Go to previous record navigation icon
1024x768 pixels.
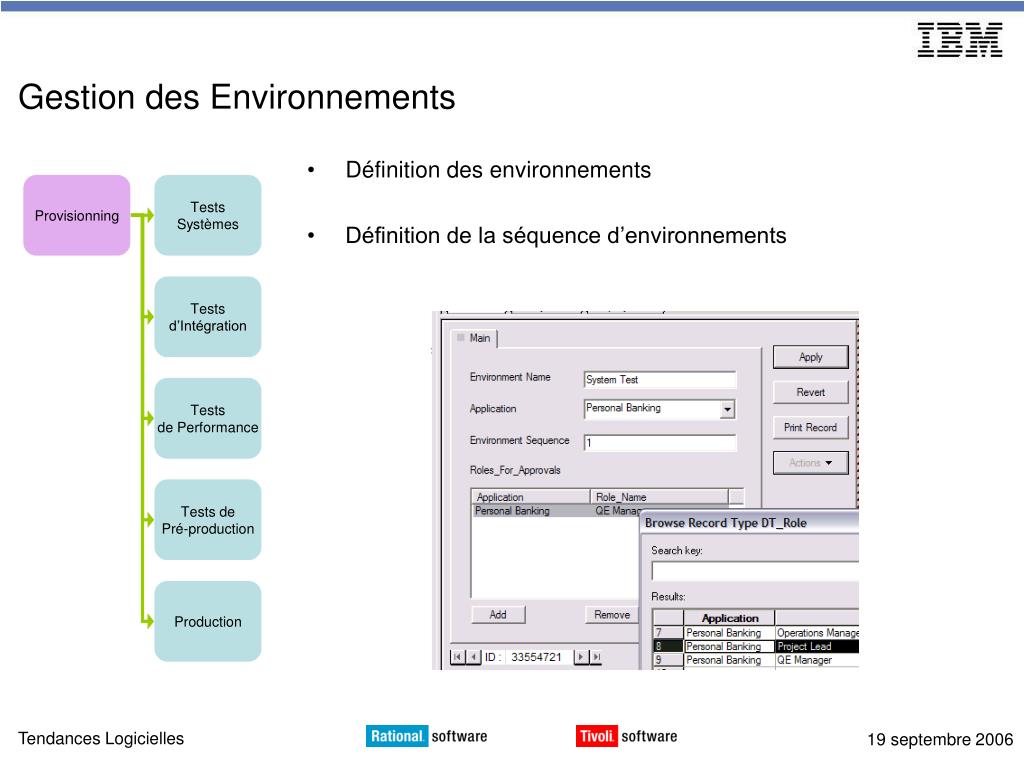[x=473, y=657]
